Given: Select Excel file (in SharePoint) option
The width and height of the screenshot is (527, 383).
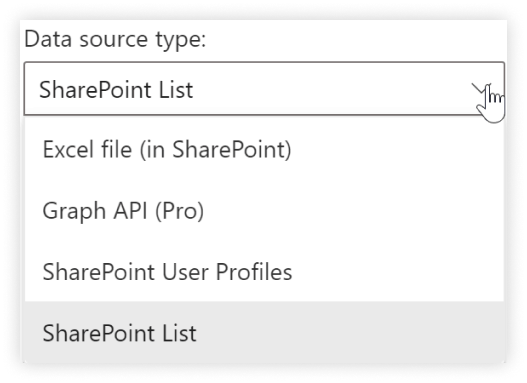Looking at the screenshot, I should tap(264, 149).
